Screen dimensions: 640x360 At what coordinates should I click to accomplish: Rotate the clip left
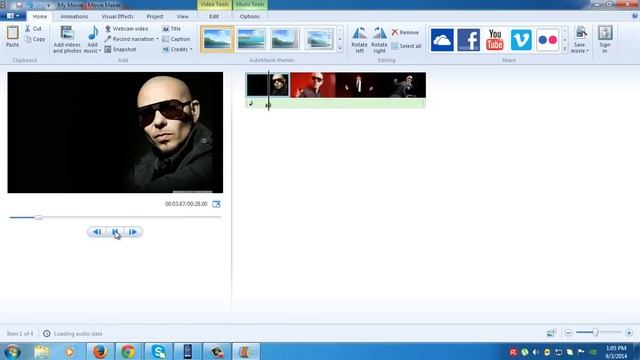coord(359,40)
